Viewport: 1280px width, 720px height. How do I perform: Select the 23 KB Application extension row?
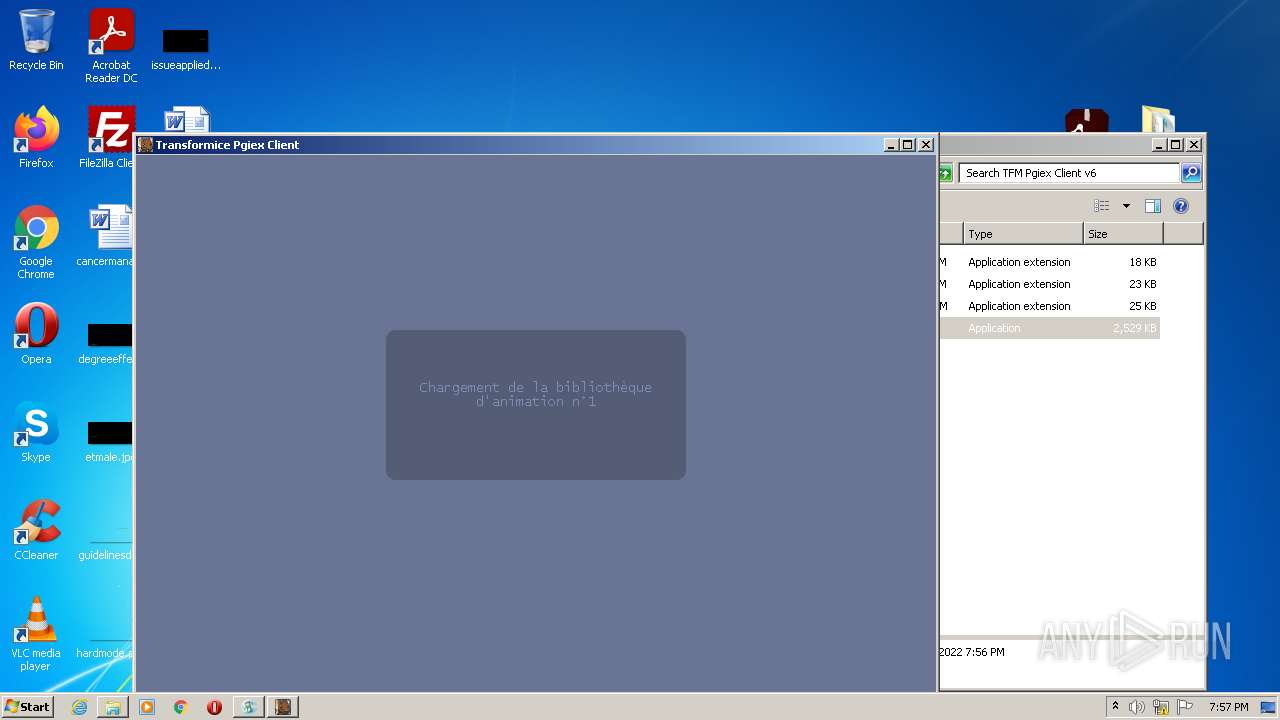tap(1049, 284)
